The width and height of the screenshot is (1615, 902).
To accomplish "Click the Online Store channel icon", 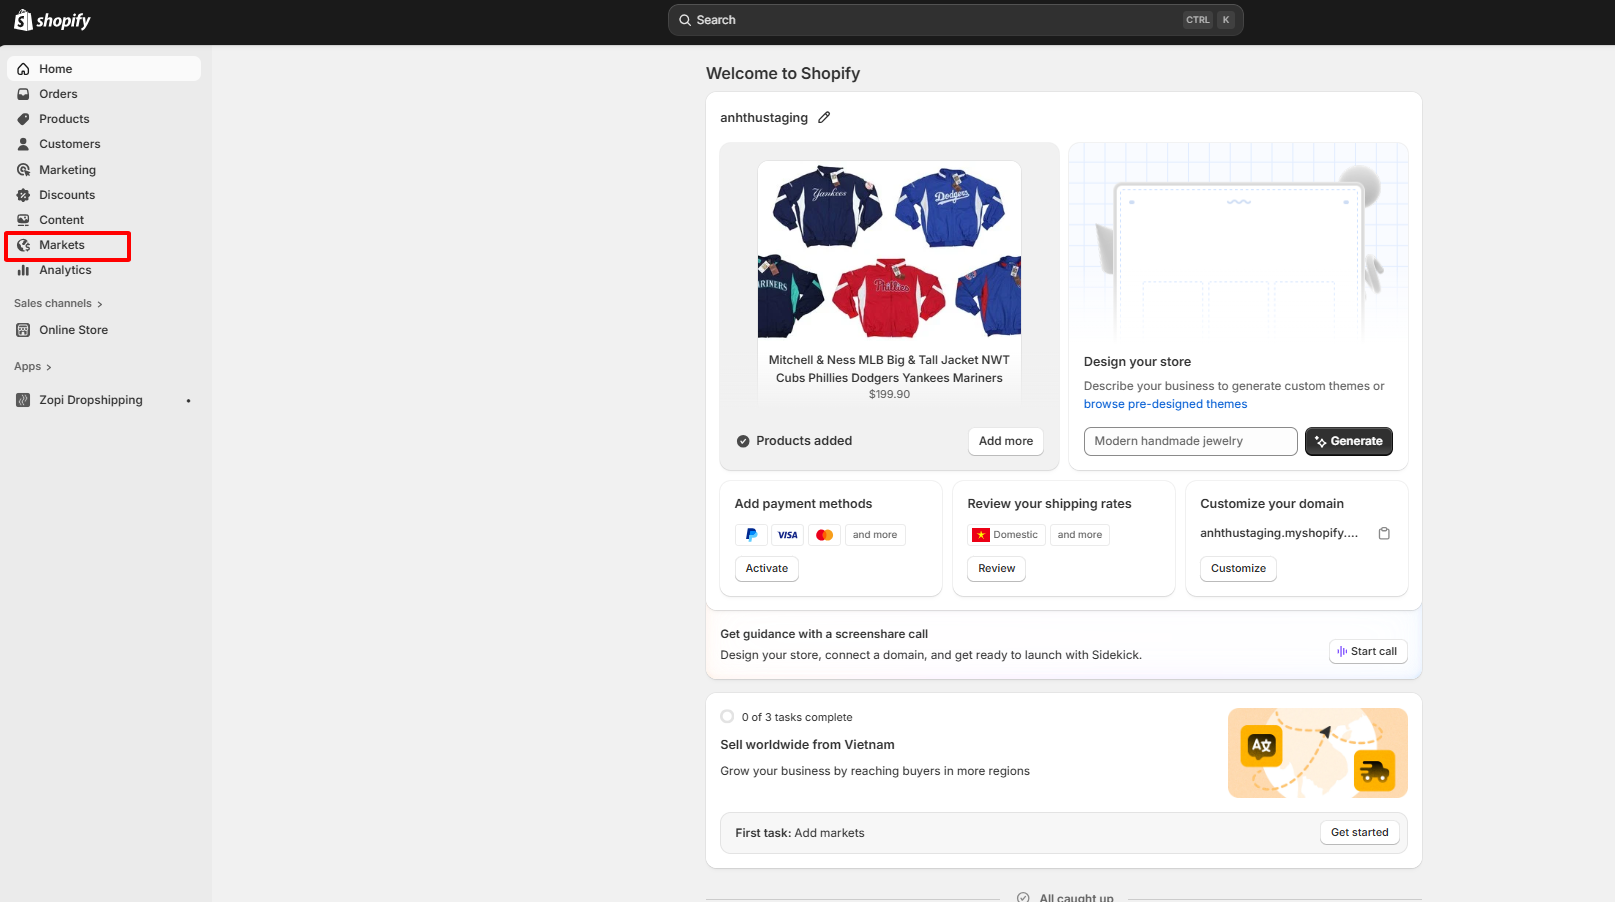I will pos(23,330).
